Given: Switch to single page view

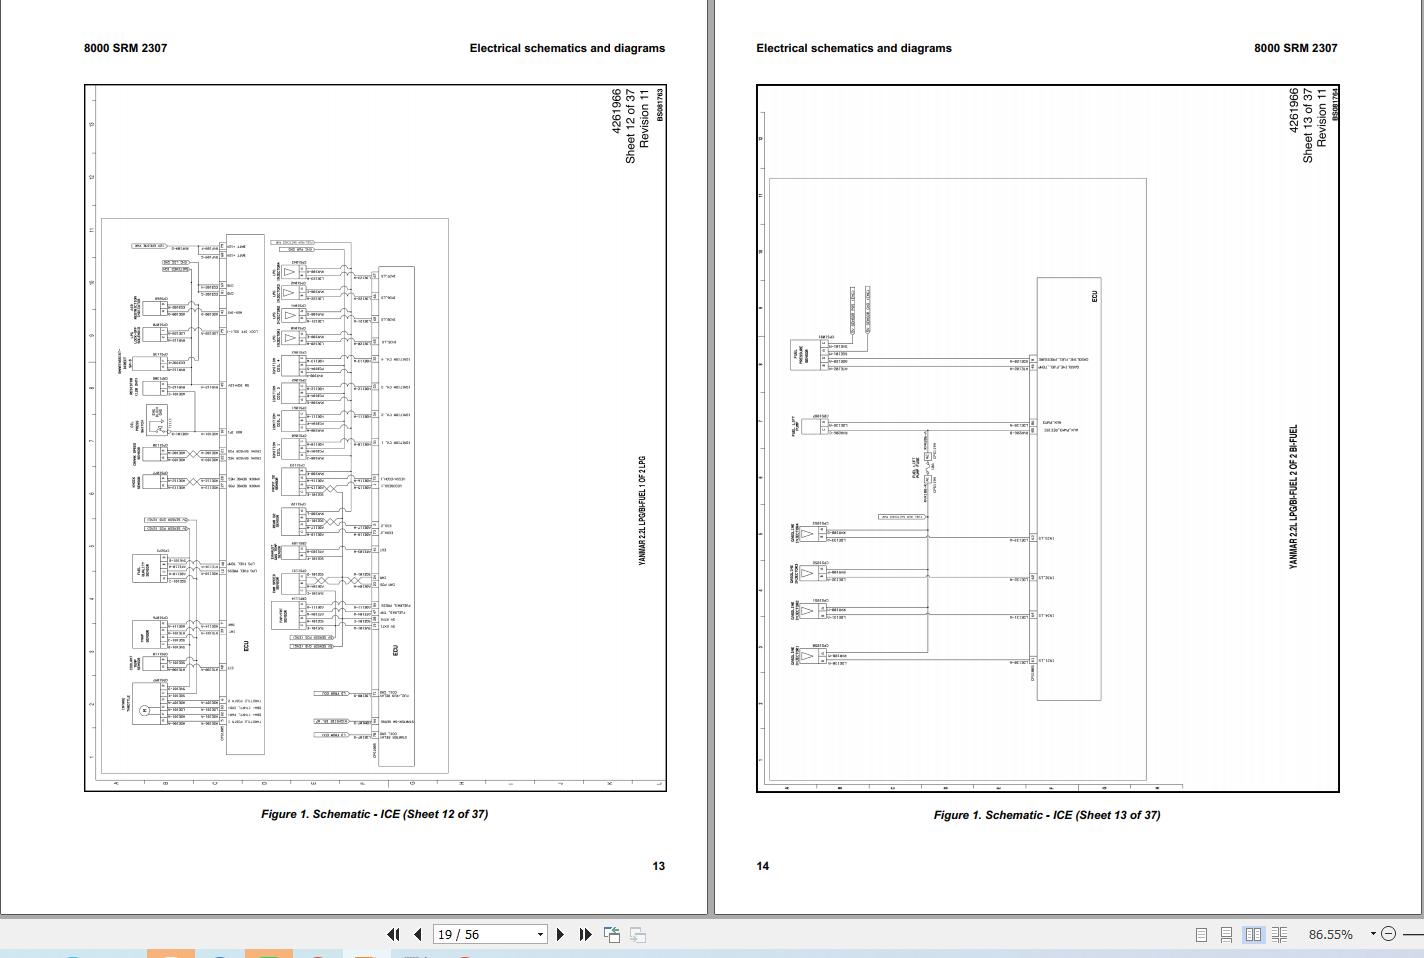Looking at the screenshot, I should click(1201, 934).
